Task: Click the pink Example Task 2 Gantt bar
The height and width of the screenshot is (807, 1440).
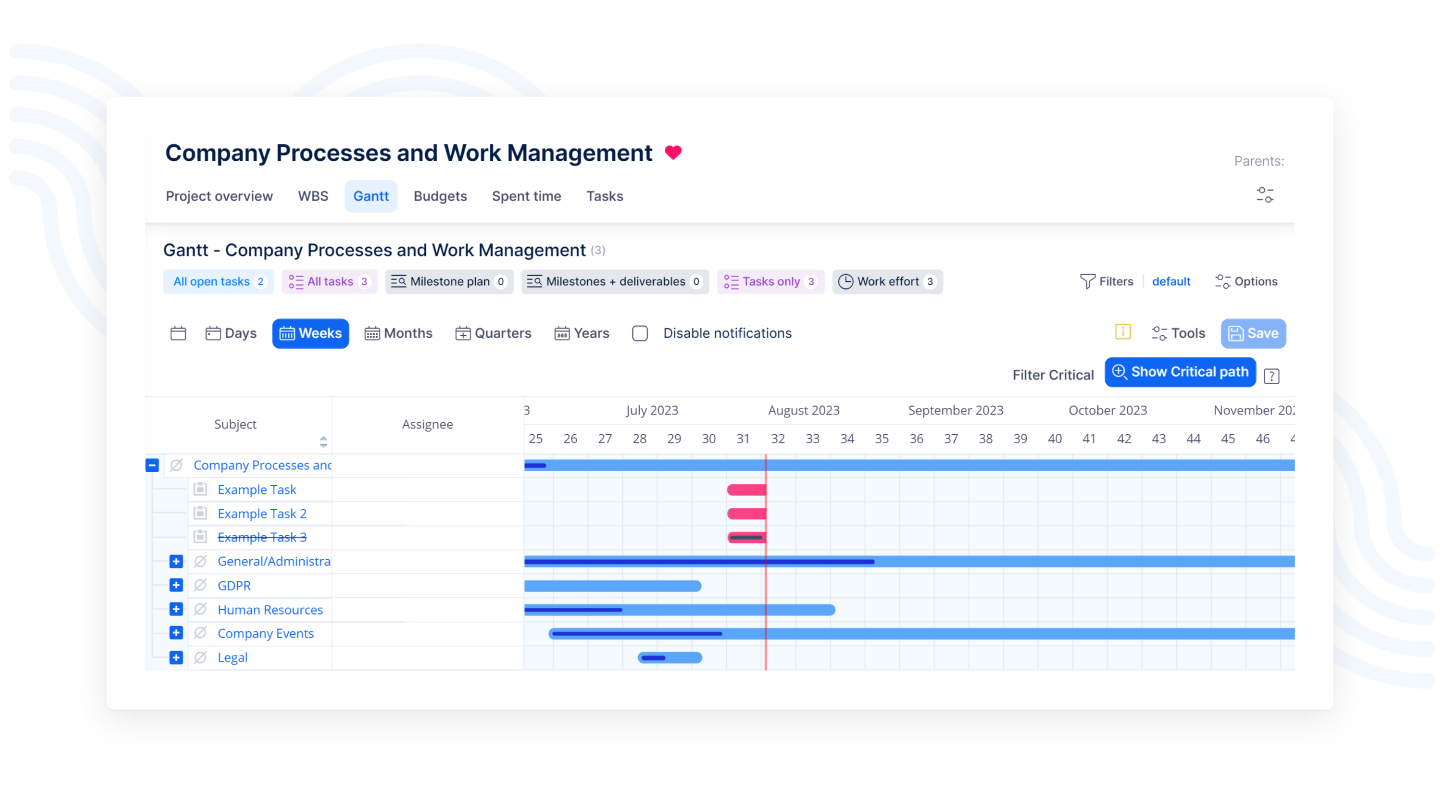Action: (746, 514)
